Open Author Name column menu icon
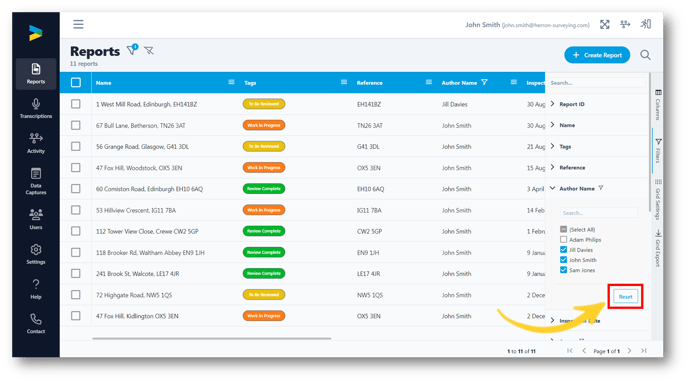This screenshot has width=688, height=382. [x=514, y=82]
